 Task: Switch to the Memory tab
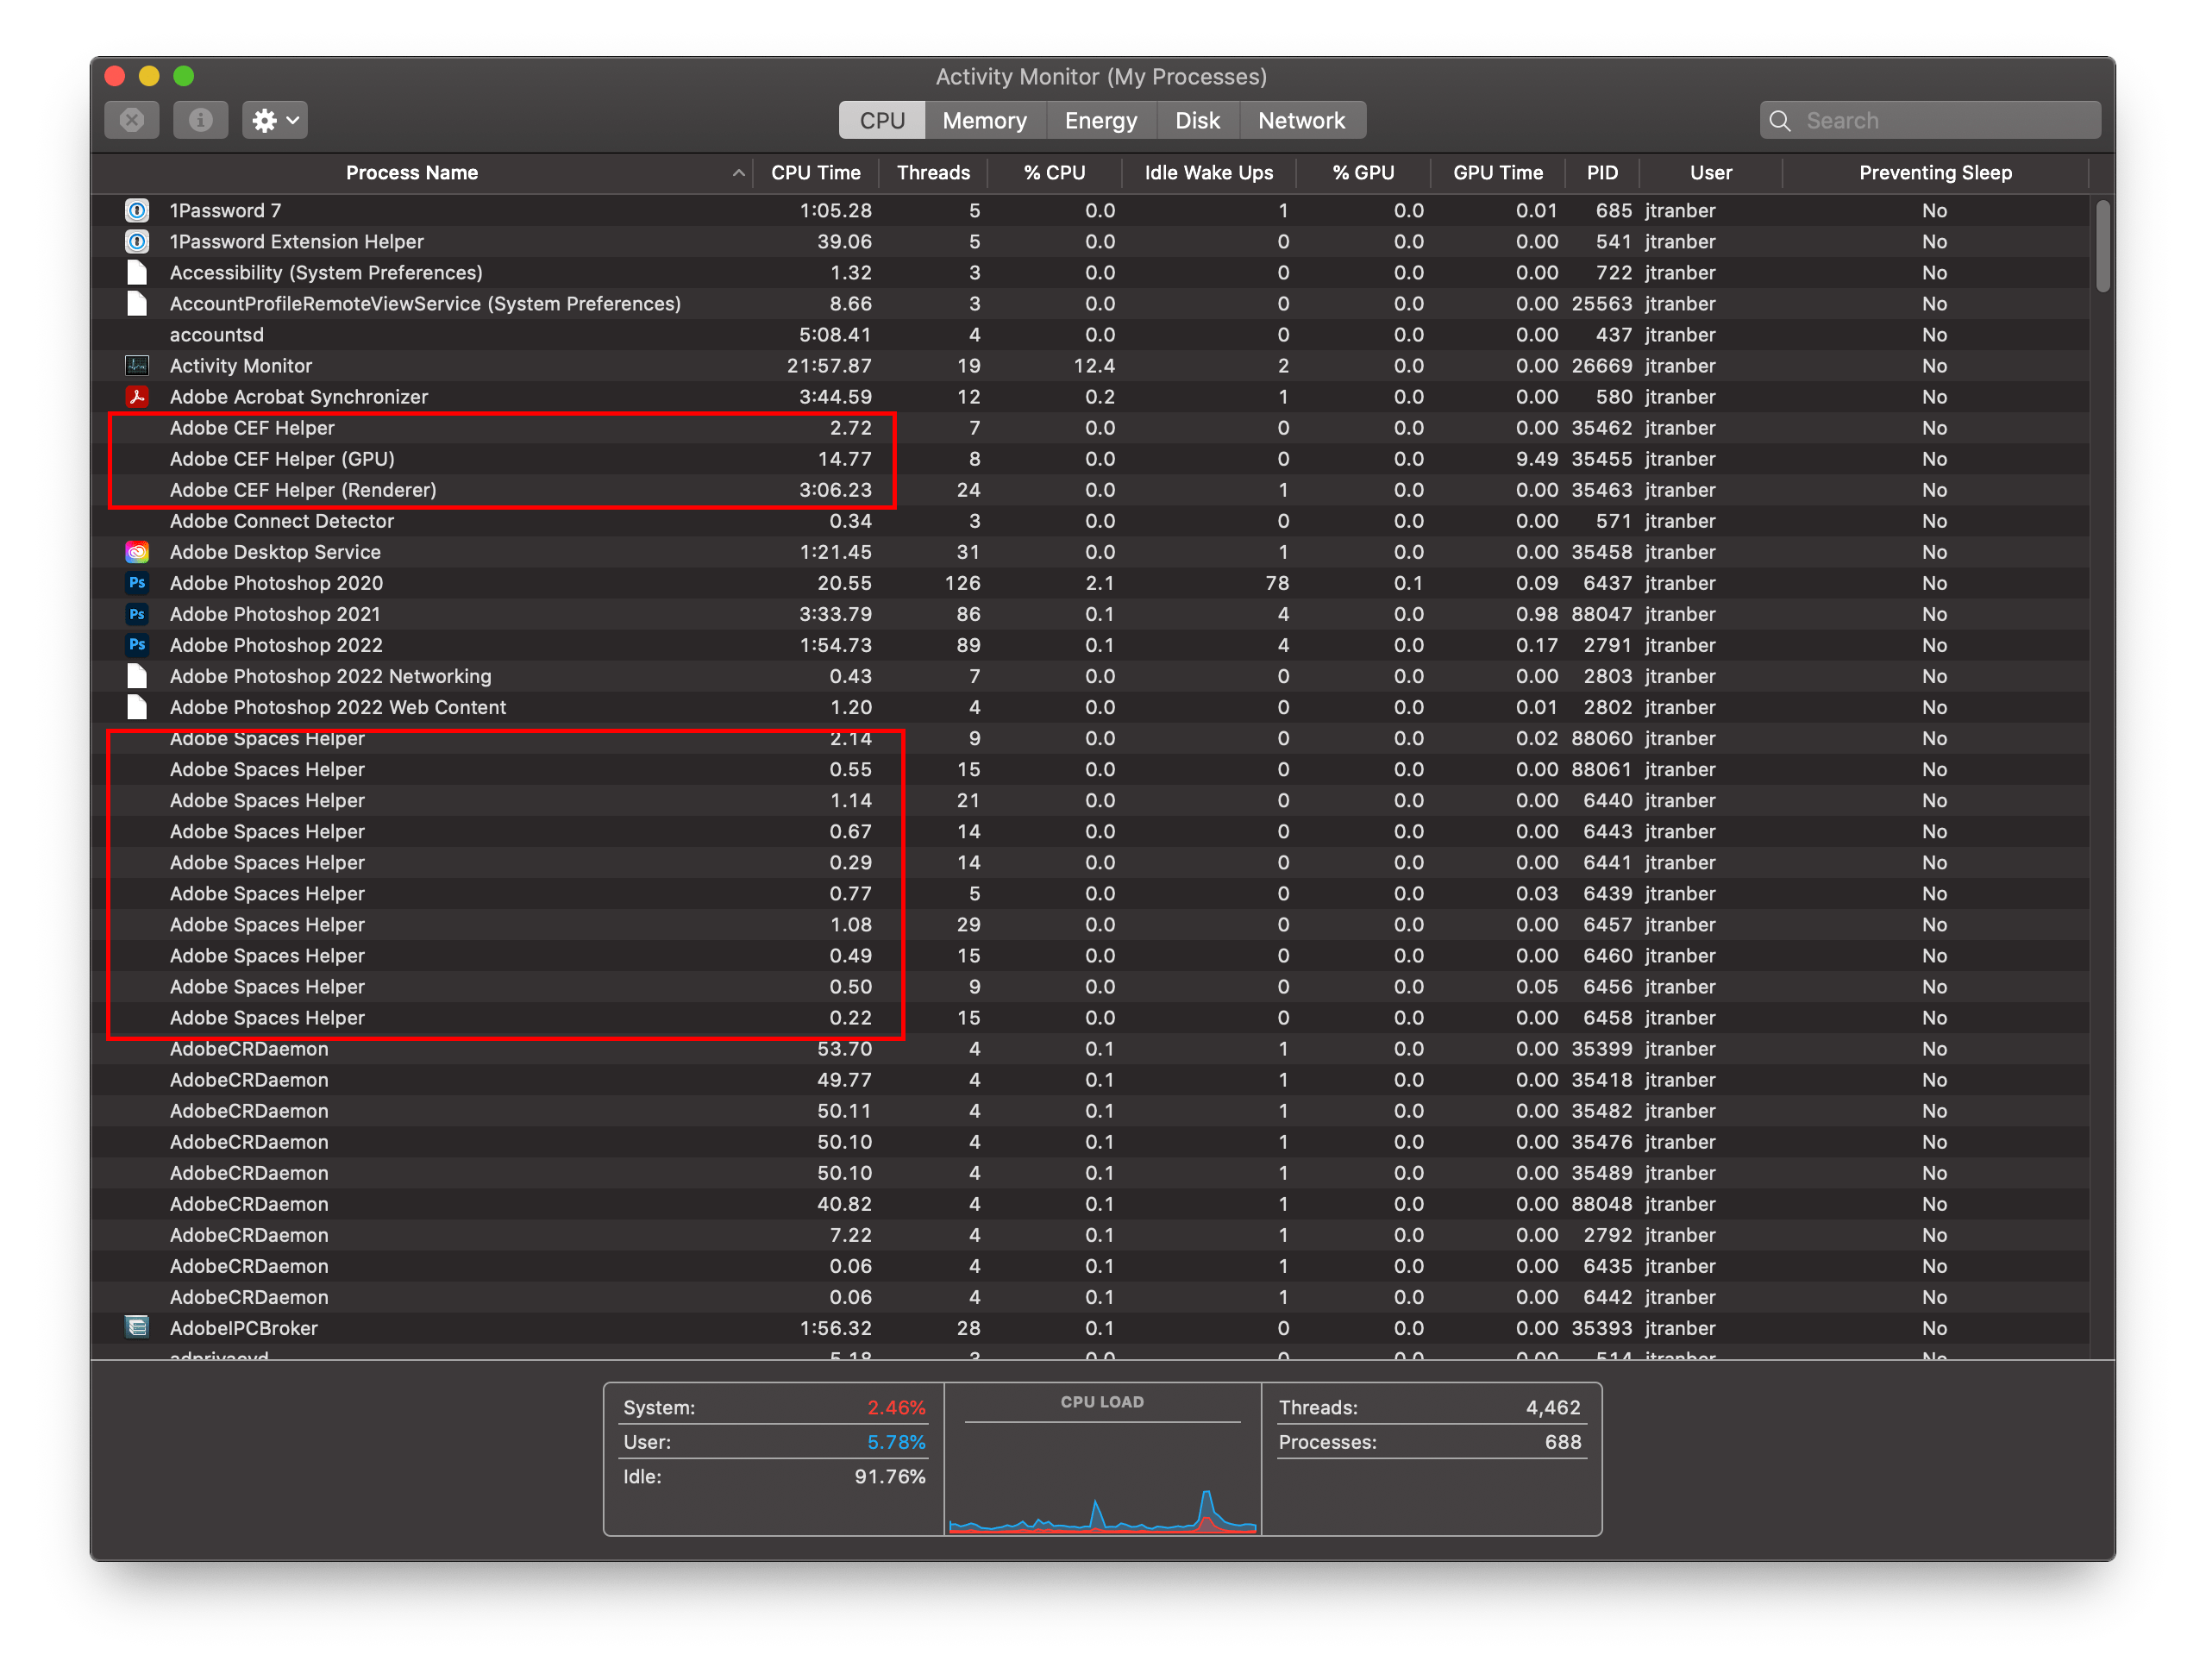point(983,119)
